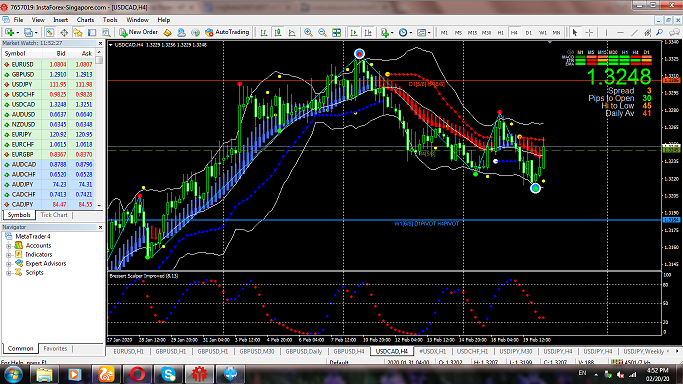Open Skype from the taskbar

click(x=168, y=374)
